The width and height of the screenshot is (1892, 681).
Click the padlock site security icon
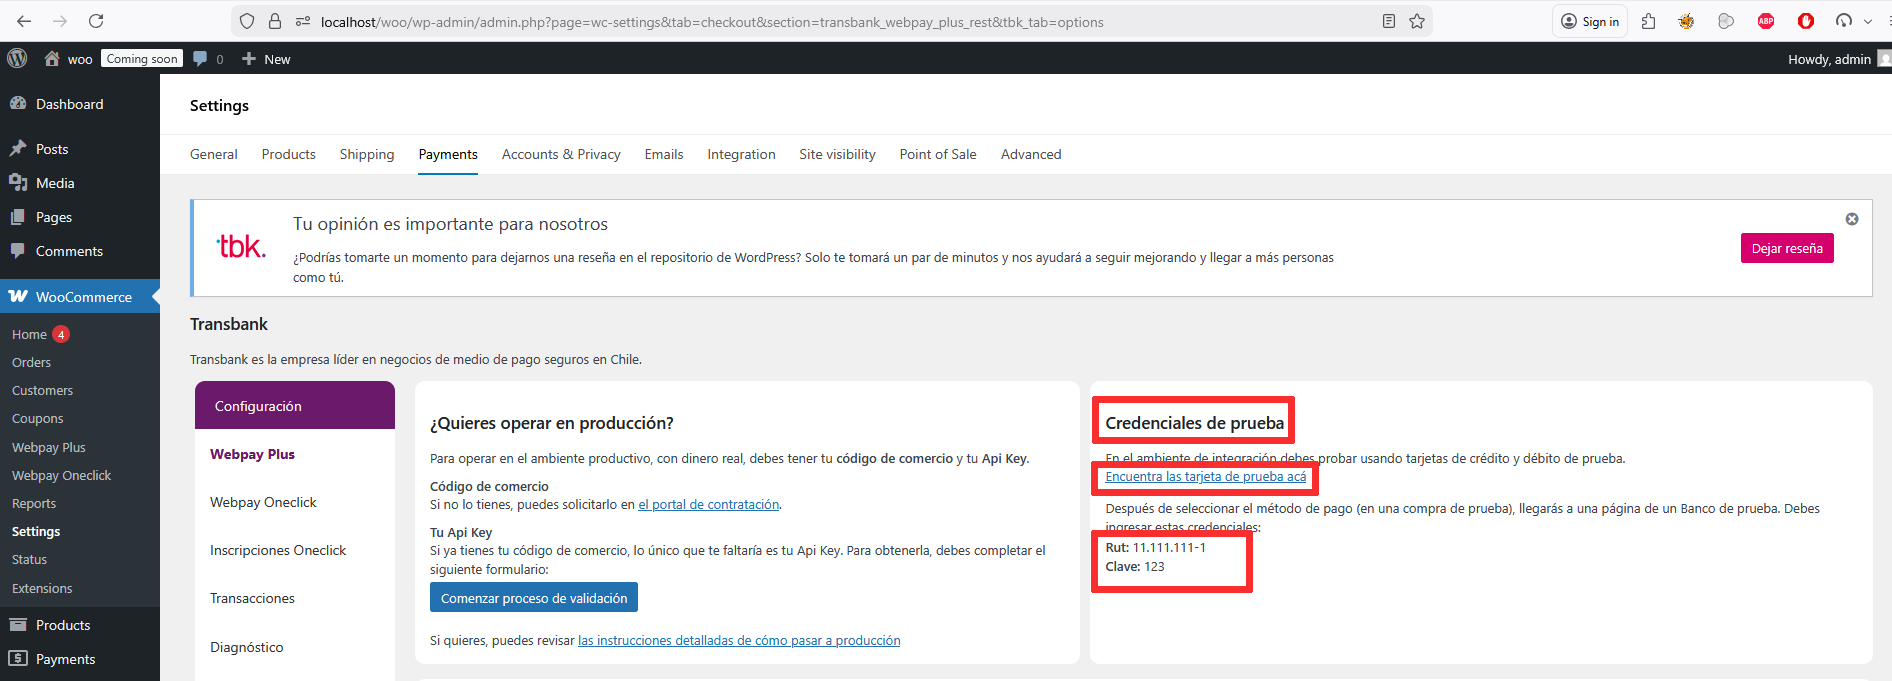[275, 21]
